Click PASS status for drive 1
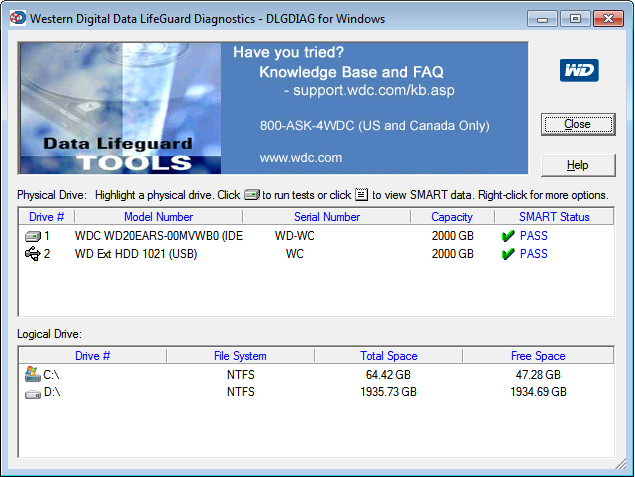The height and width of the screenshot is (477, 635). click(x=534, y=236)
